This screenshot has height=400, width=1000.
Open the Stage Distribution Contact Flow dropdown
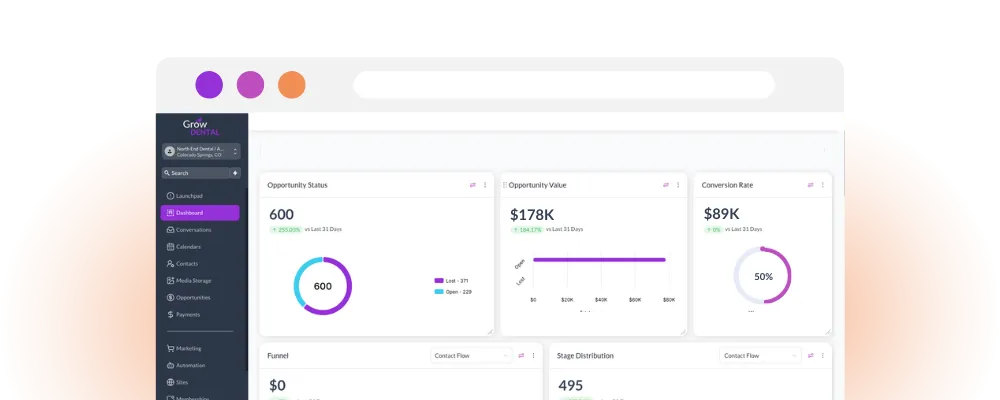[x=761, y=355]
